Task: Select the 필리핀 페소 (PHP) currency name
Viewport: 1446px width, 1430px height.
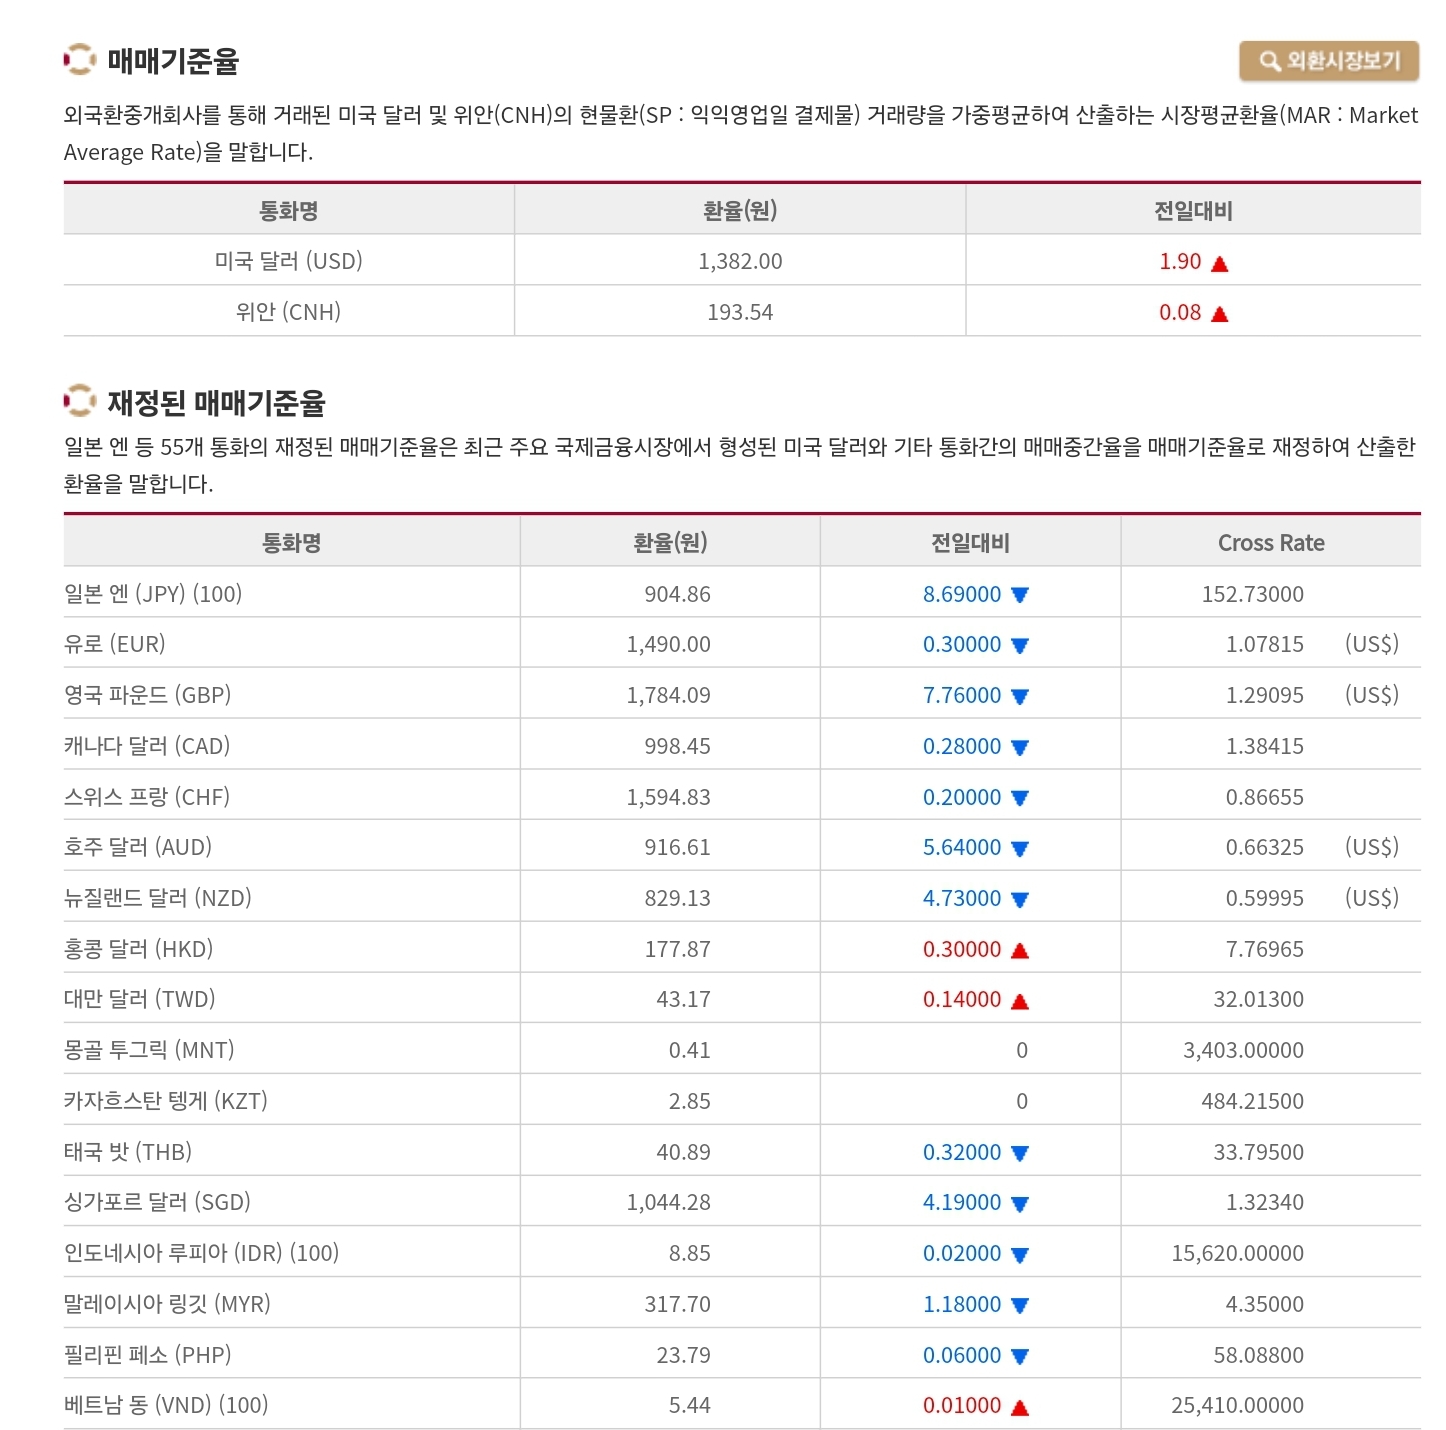Action: click(148, 1355)
